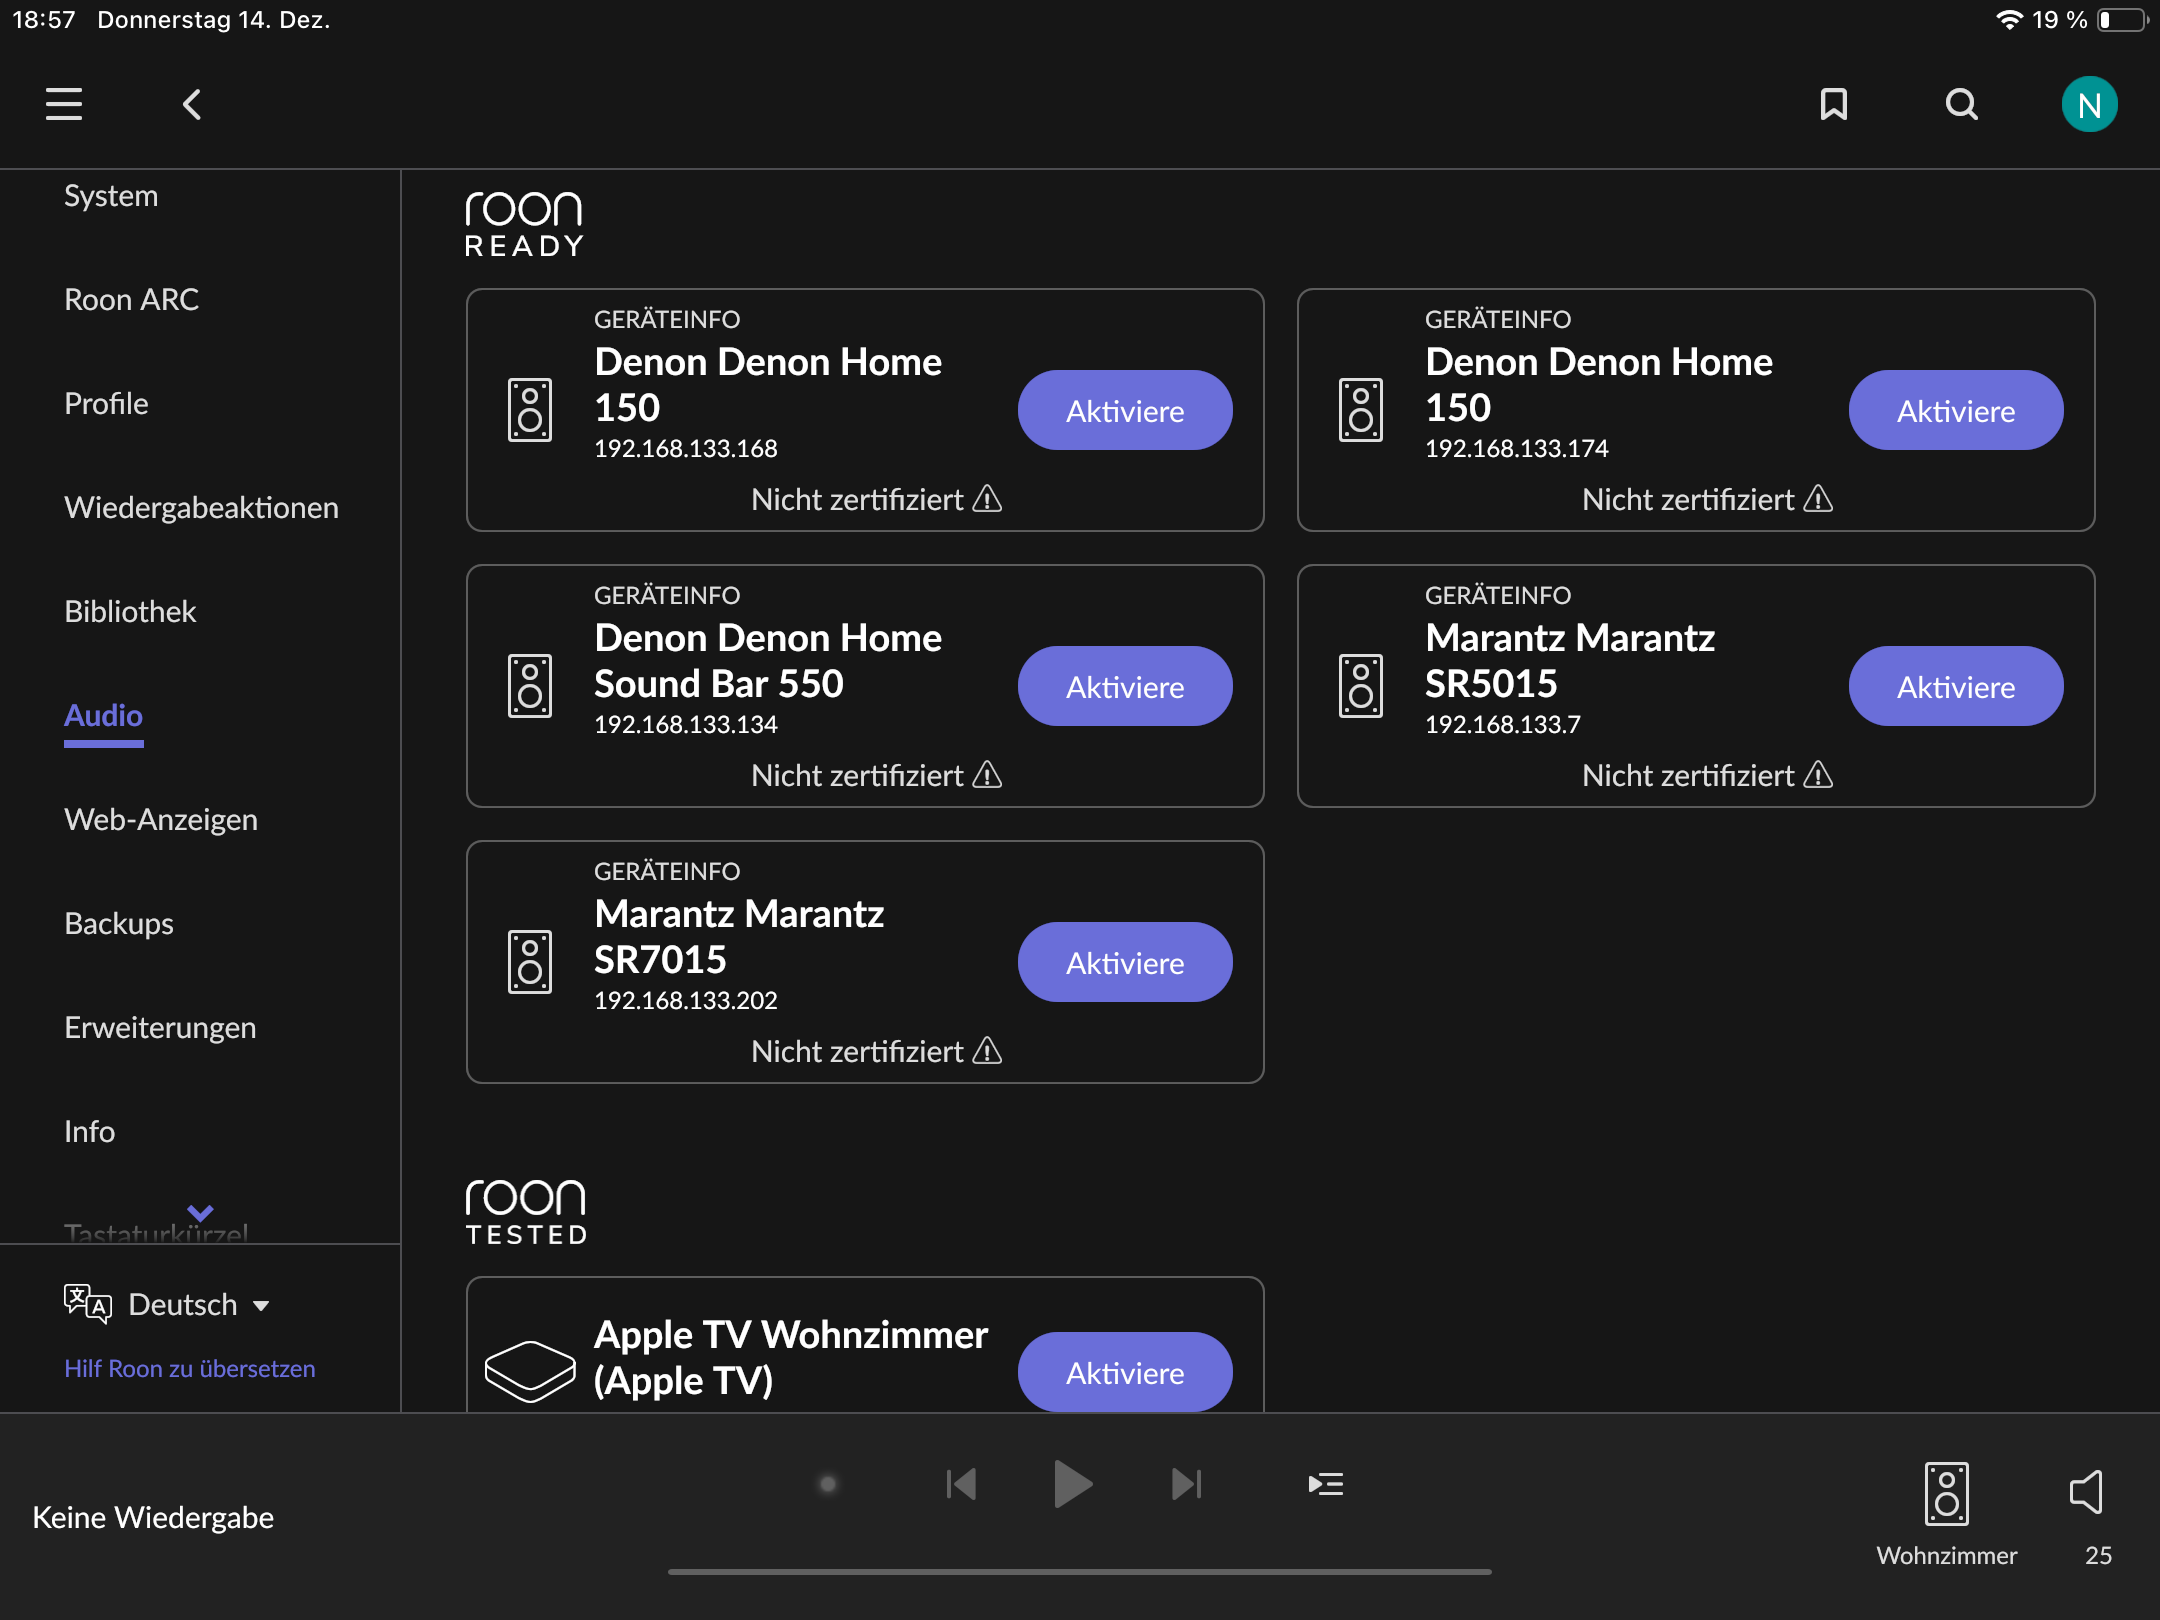Screen dimensions: 2160x1620
Task: Activate Marantz SR7015
Action: pos(1125,962)
